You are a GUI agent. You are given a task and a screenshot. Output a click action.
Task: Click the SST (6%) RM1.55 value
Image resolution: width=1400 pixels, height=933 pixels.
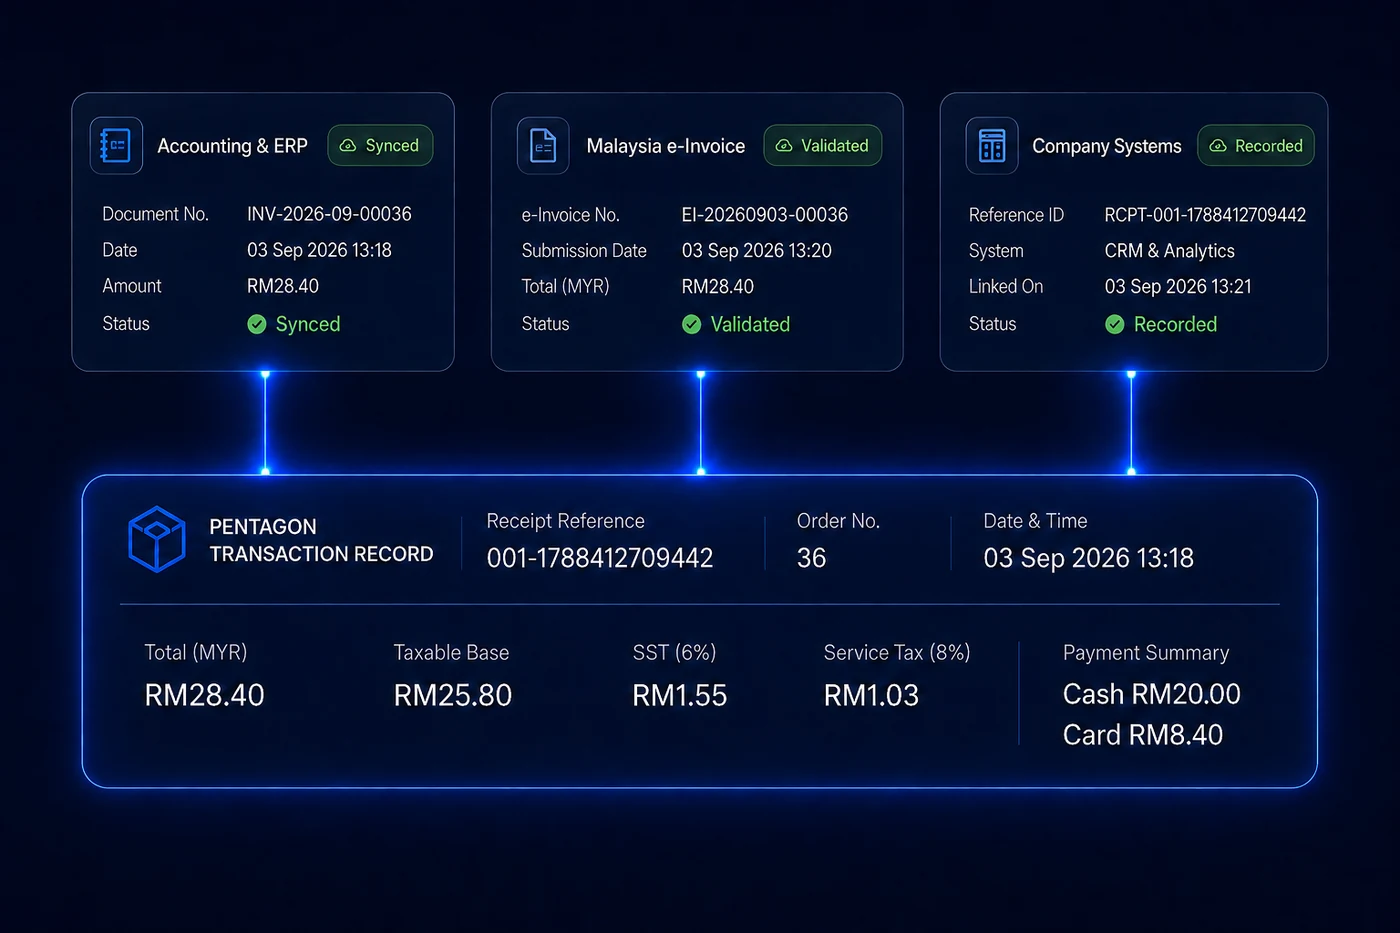(x=680, y=695)
